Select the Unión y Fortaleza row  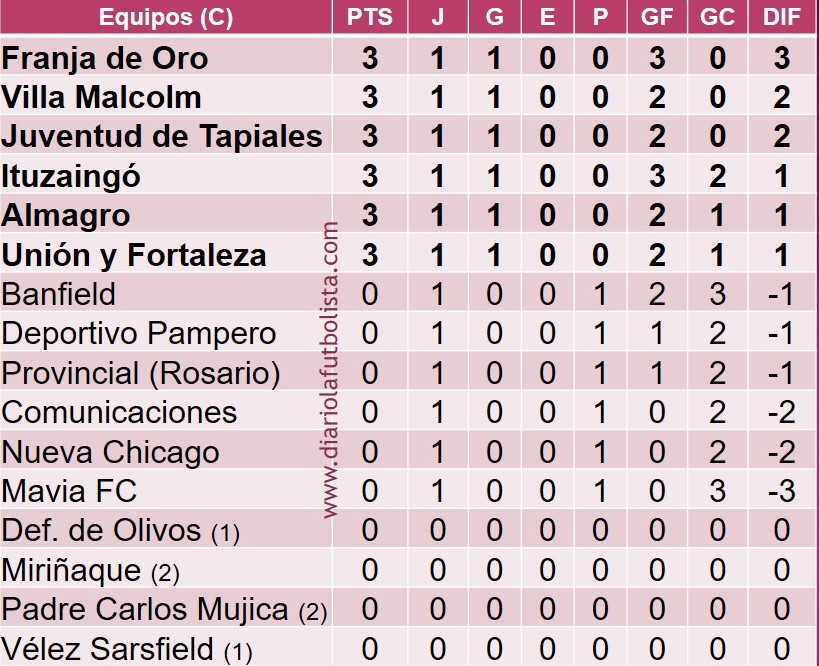pos(134,255)
